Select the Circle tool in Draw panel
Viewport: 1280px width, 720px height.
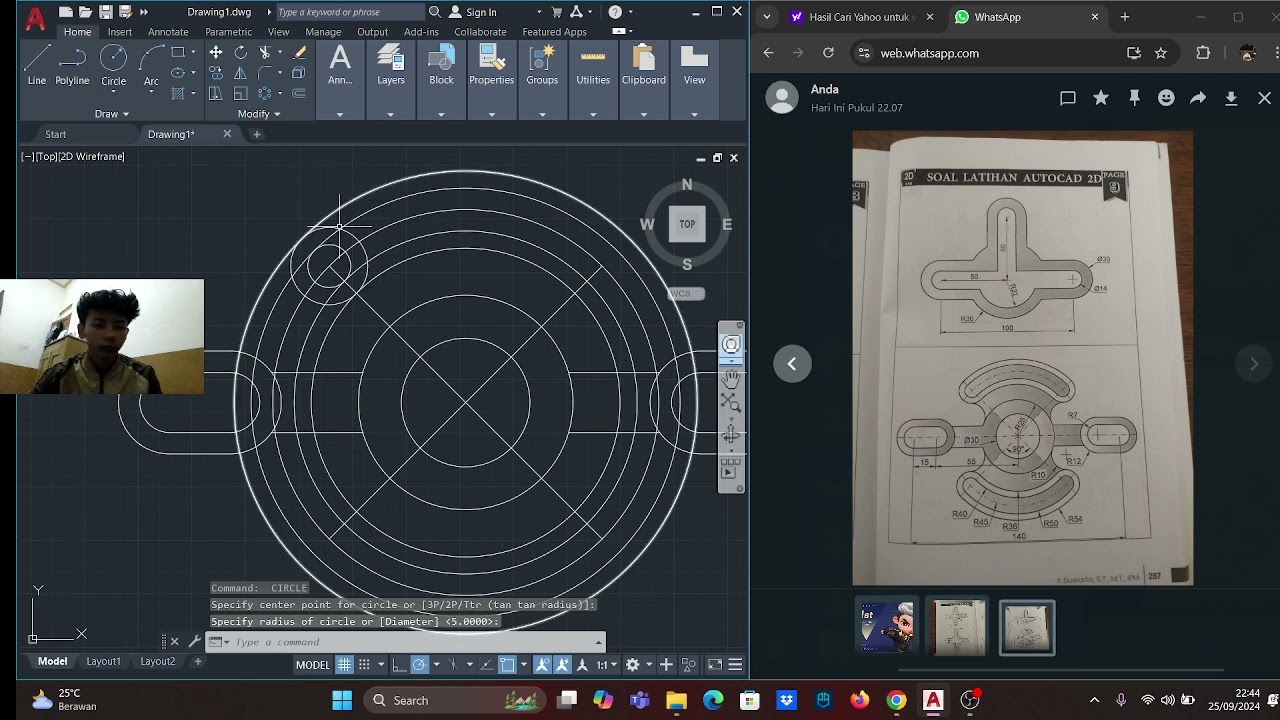(x=113, y=66)
